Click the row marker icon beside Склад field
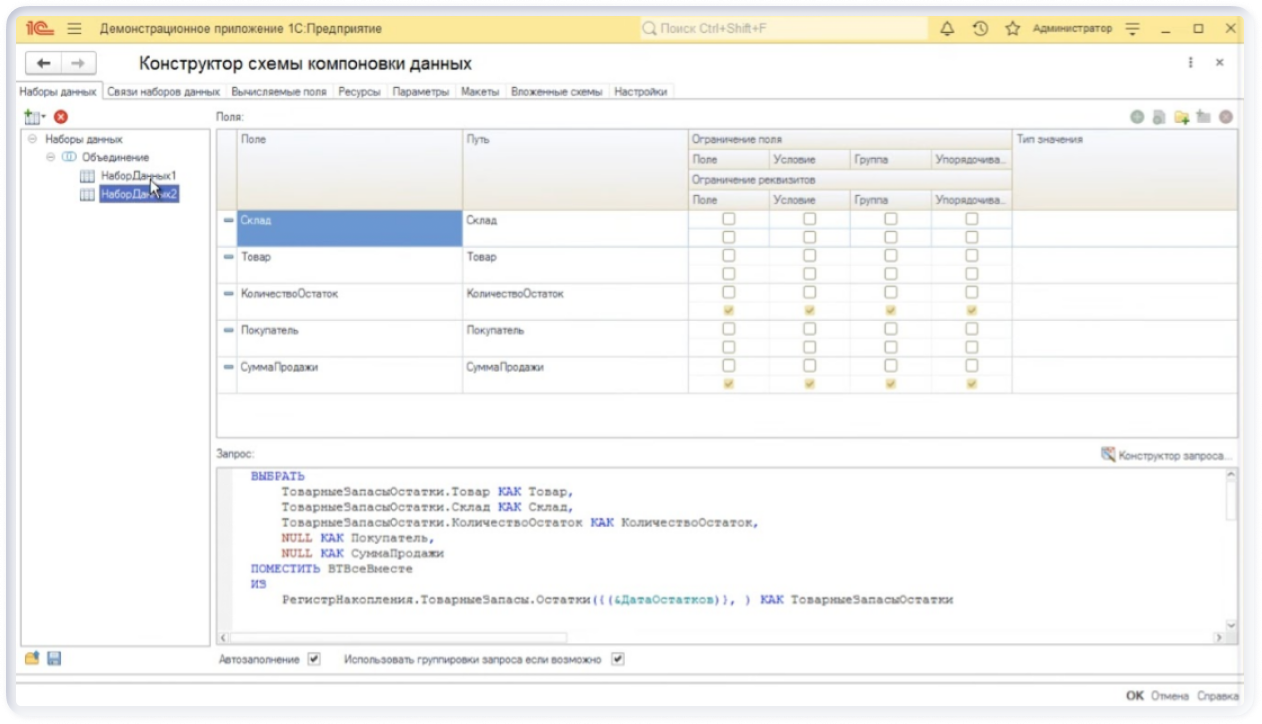 228,220
